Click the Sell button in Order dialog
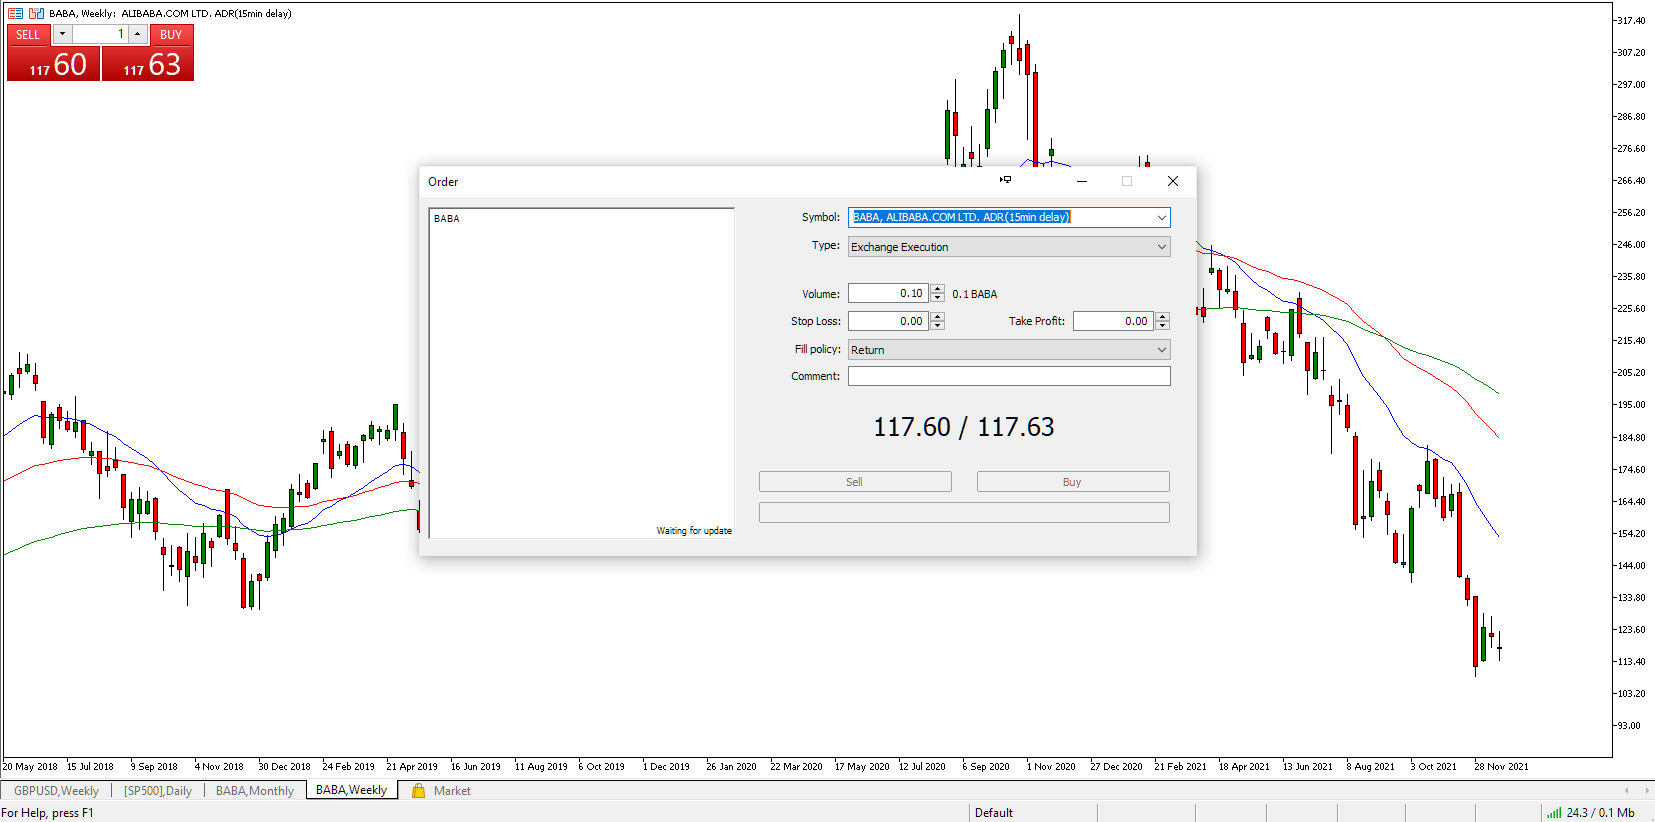This screenshot has width=1655, height=822. (x=855, y=482)
